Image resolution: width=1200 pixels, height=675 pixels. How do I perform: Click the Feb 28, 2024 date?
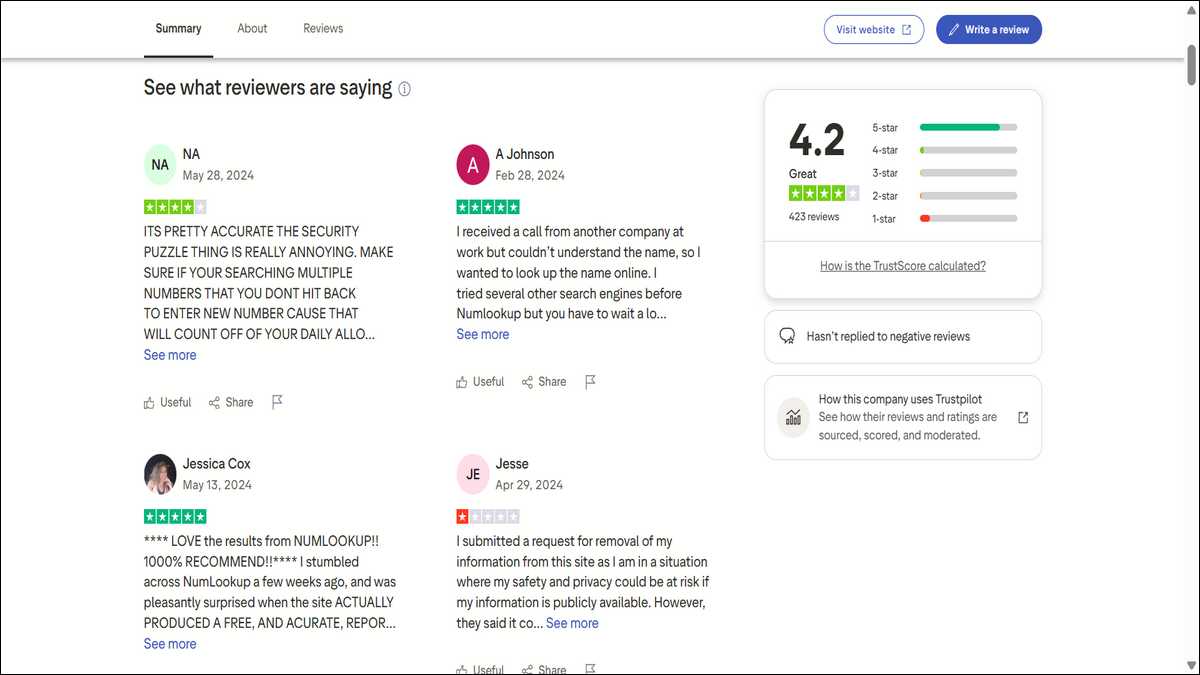(530, 175)
